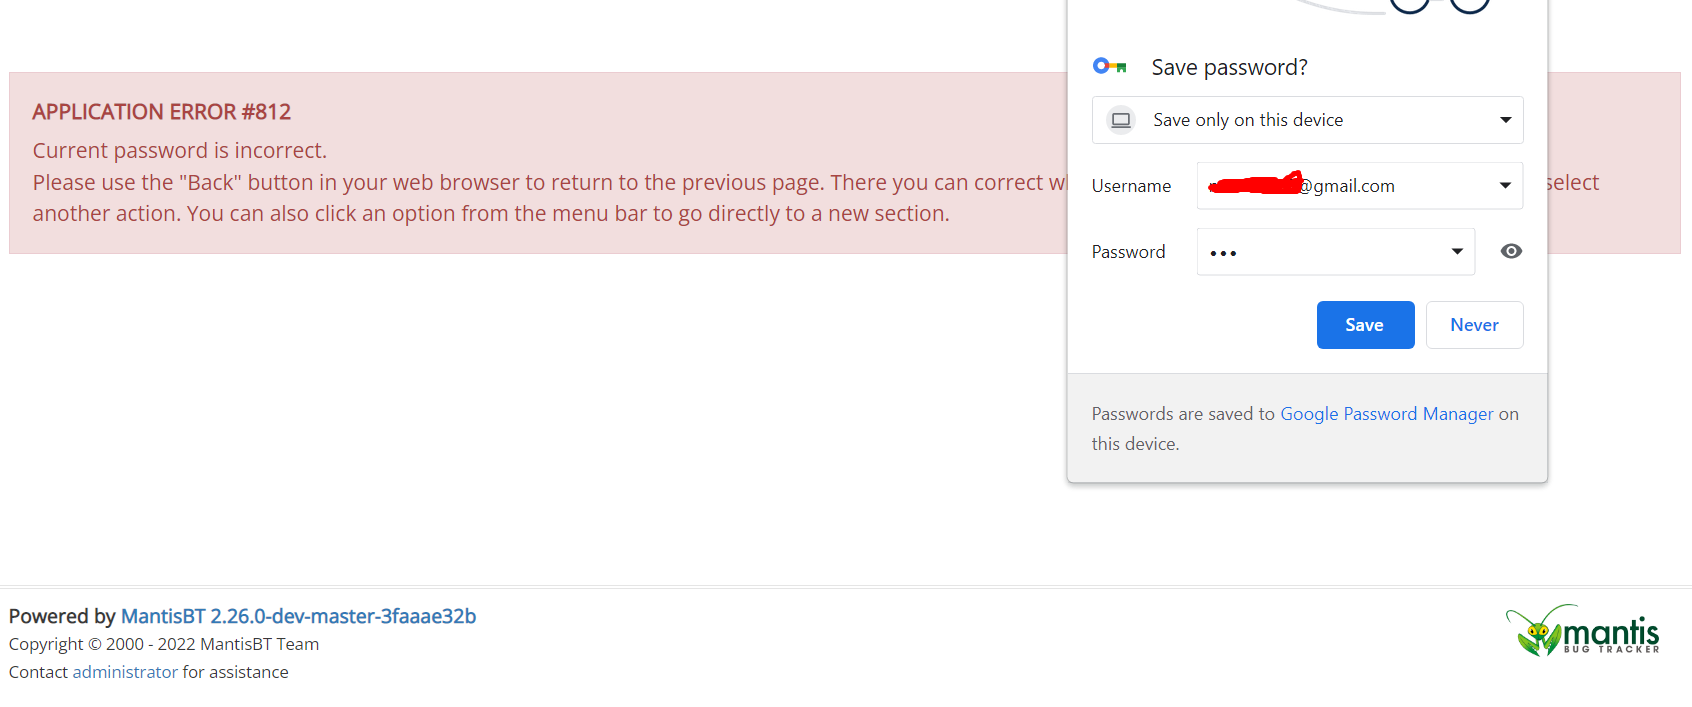
Task: Click the laptop device icon in the popup
Action: click(x=1121, y=120)
